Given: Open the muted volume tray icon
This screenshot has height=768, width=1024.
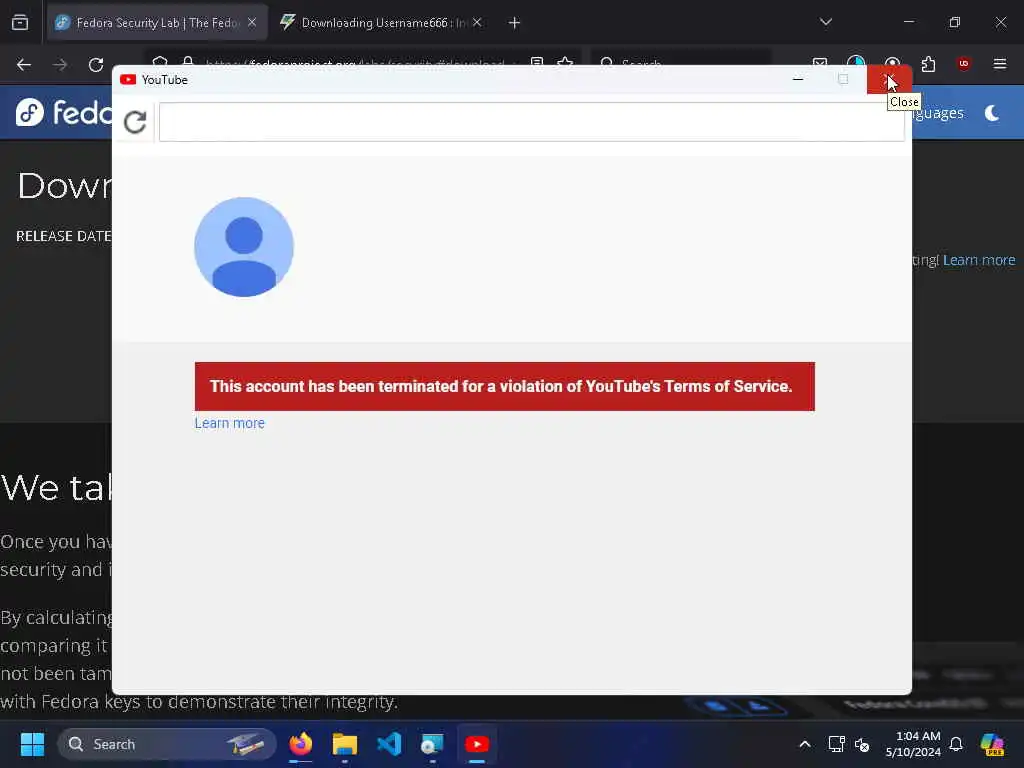Looking at the screenshot, I should tap(862, 744).
